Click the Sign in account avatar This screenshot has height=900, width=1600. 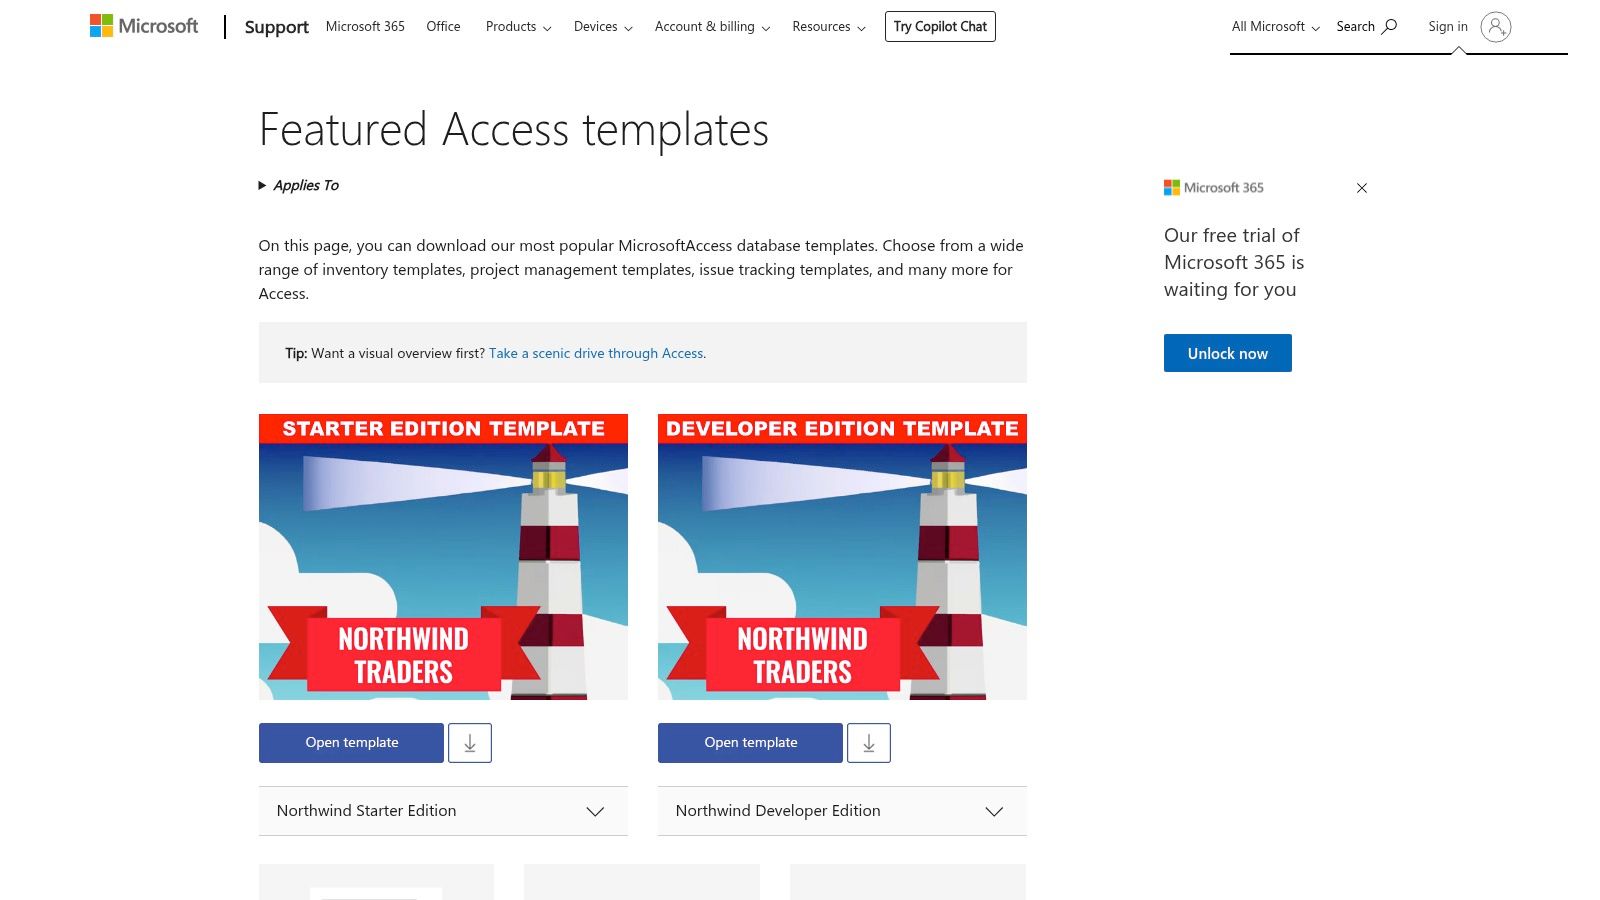[1496, 28]
